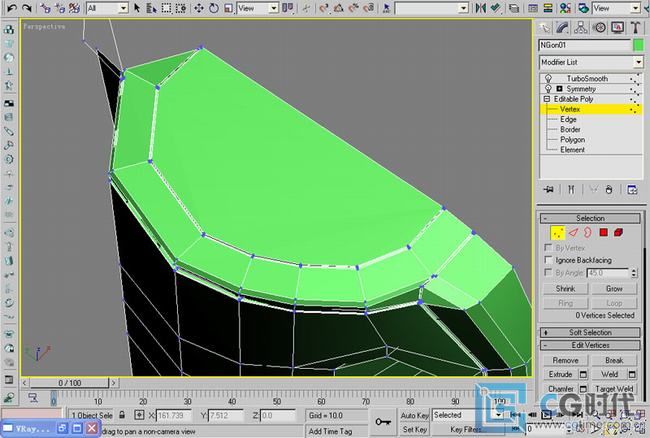Click Configure Modifier Sets icon
This screenshot has width=650, height=438.
(632, 190)
